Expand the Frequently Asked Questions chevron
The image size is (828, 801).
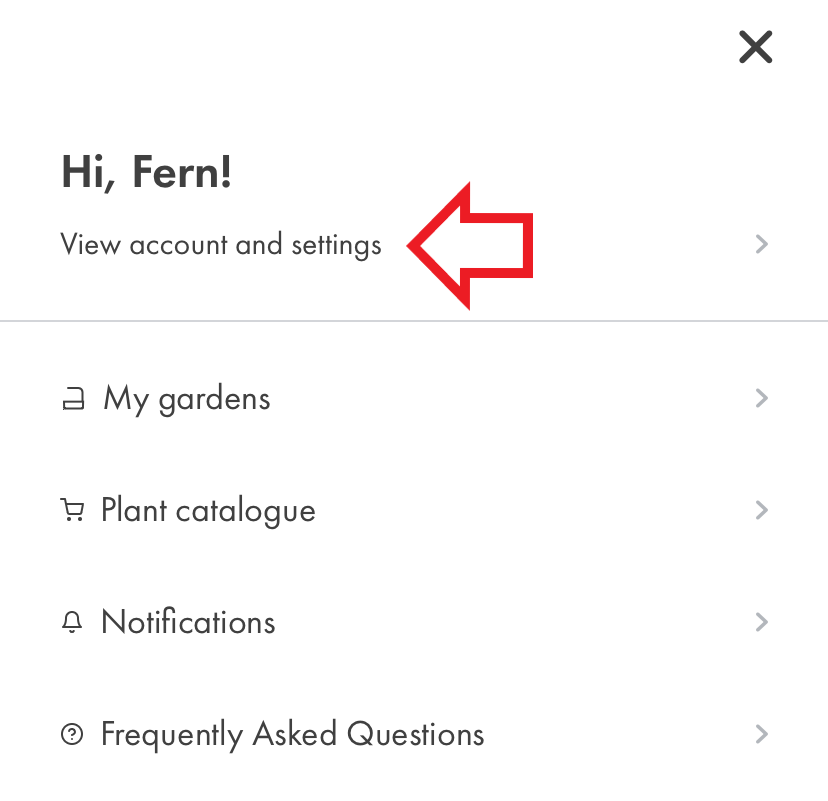[761, 734]
